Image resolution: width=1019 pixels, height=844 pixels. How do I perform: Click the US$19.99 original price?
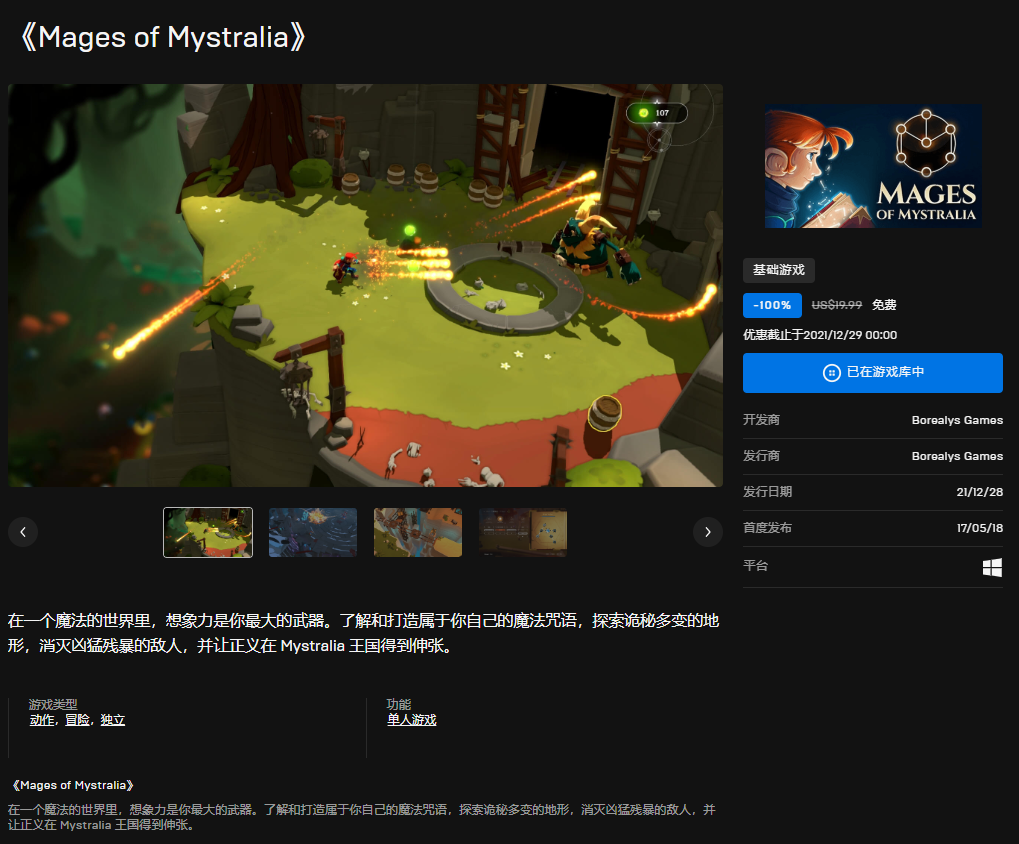[x=836, y=305]
